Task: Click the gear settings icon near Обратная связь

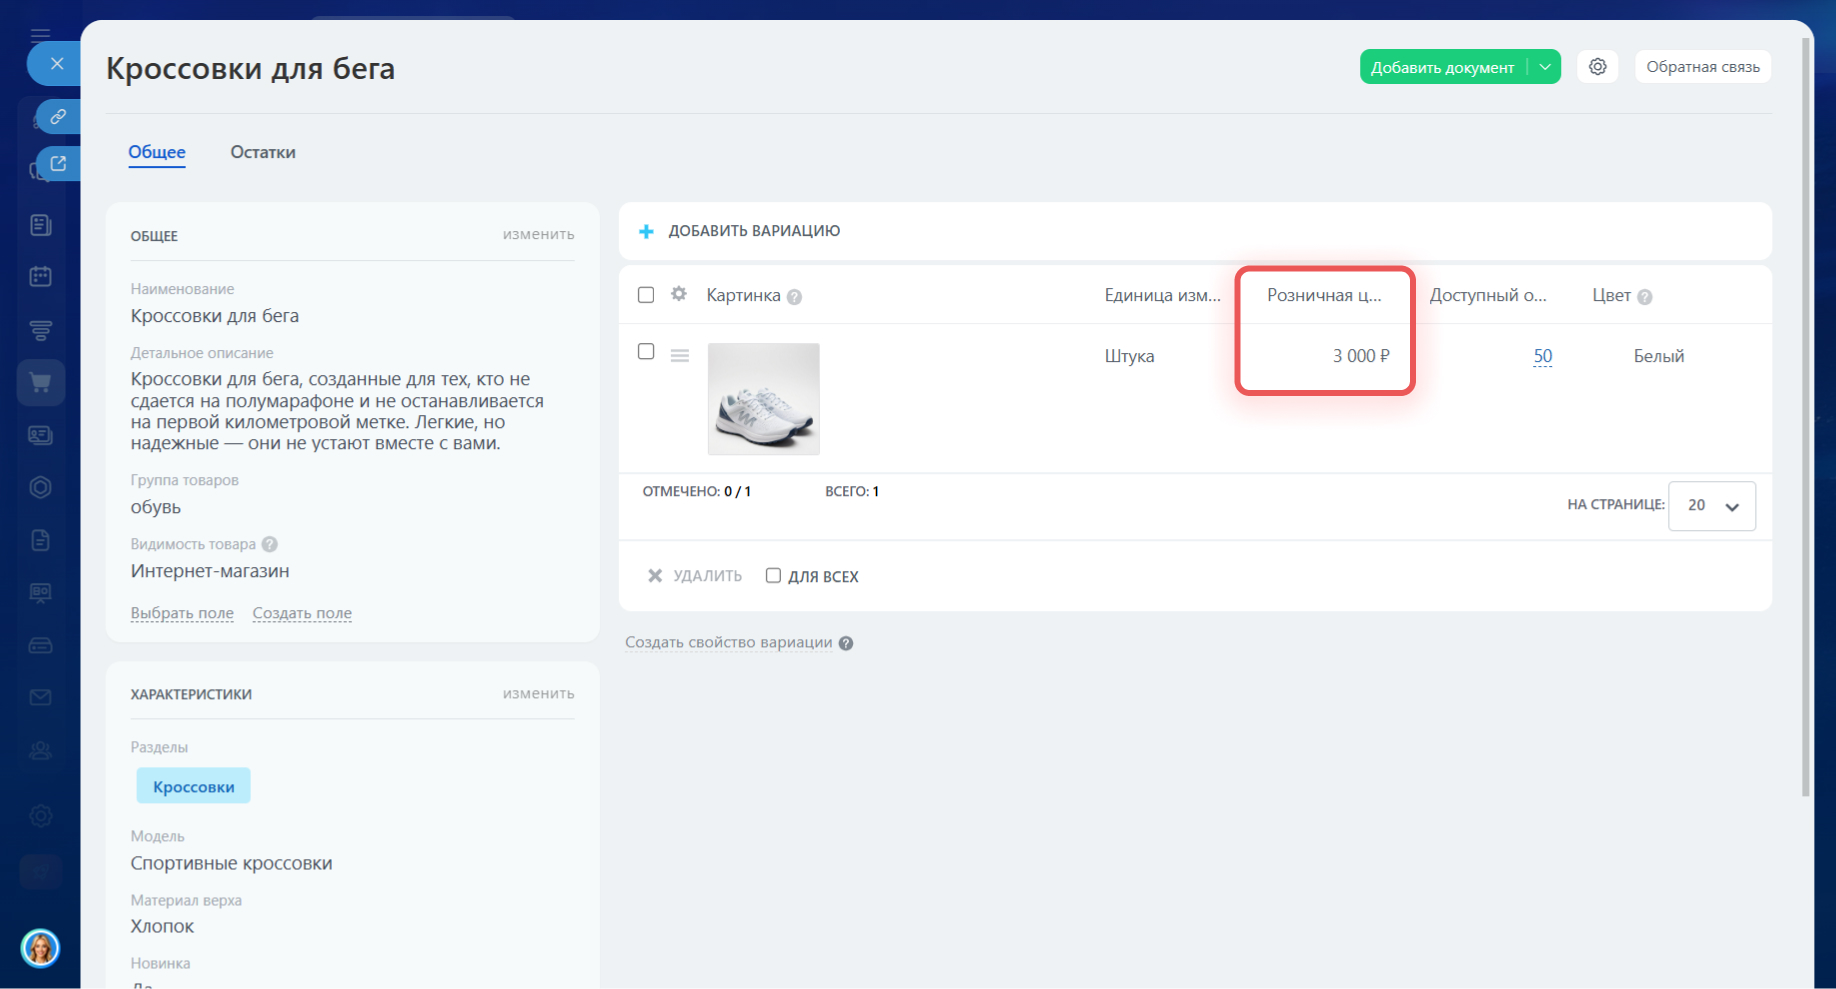Action: point(1597,67)
